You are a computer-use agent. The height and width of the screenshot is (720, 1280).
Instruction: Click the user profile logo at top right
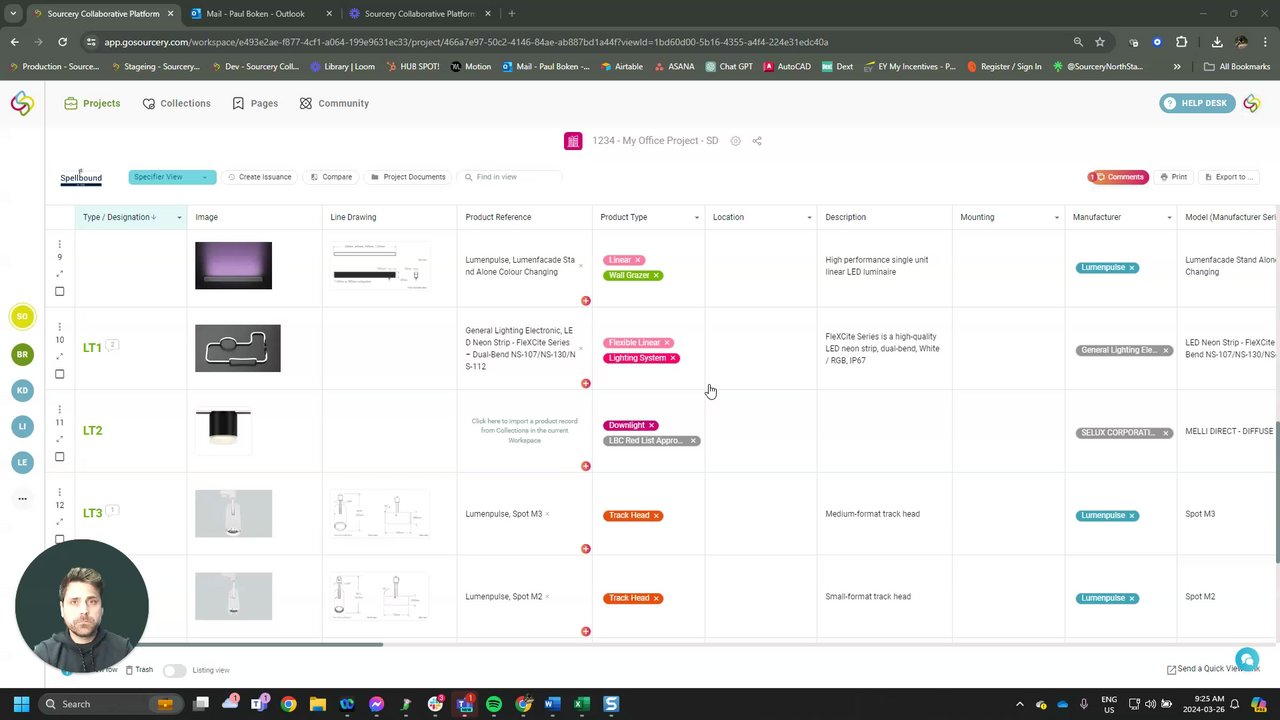1251,103
